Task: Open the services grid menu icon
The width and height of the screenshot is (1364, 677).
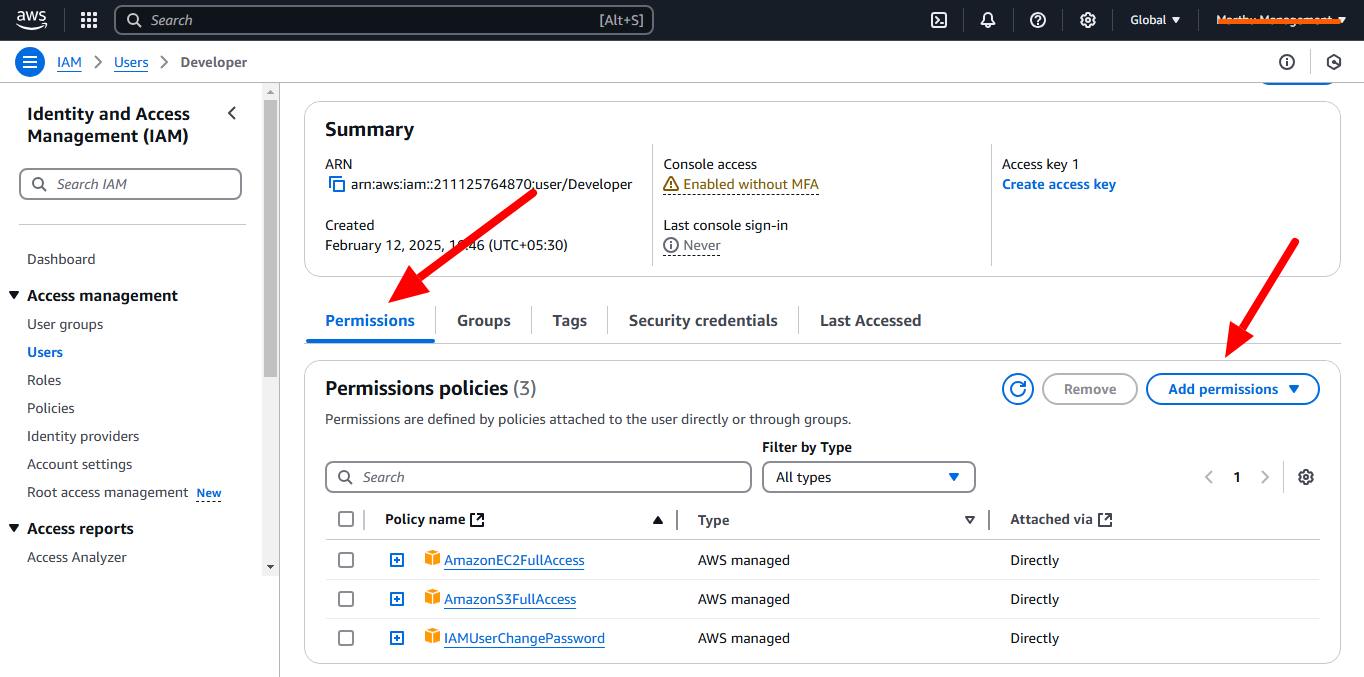Action: click(89, 20)
